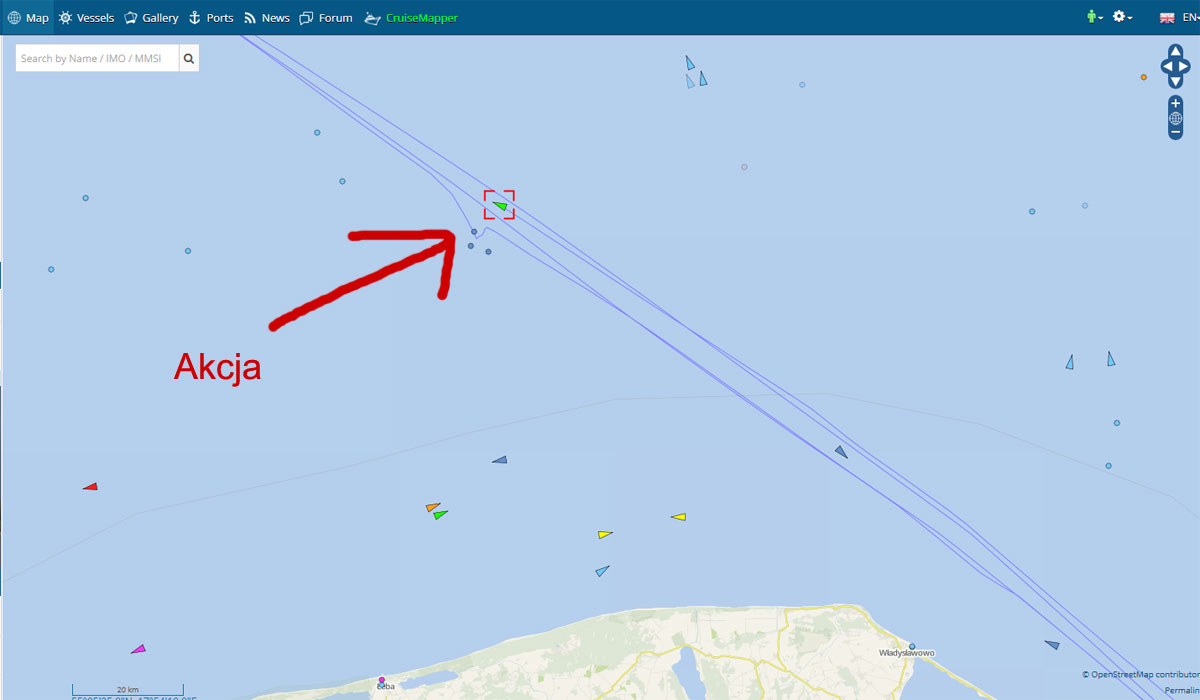1200x700 pixels.
Task: Open the EN language dropdown
Action: click(x=1180, y=17)
